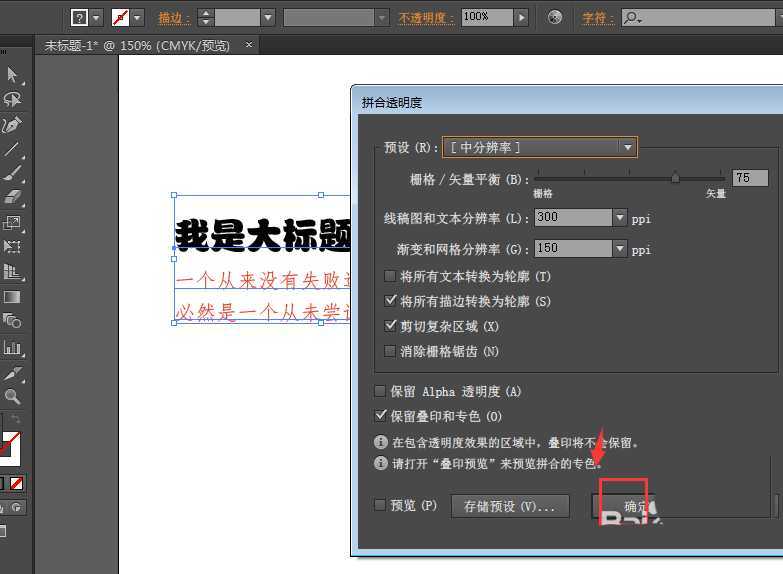Select the Direct Selection arrow tool

tap(12, 75)
